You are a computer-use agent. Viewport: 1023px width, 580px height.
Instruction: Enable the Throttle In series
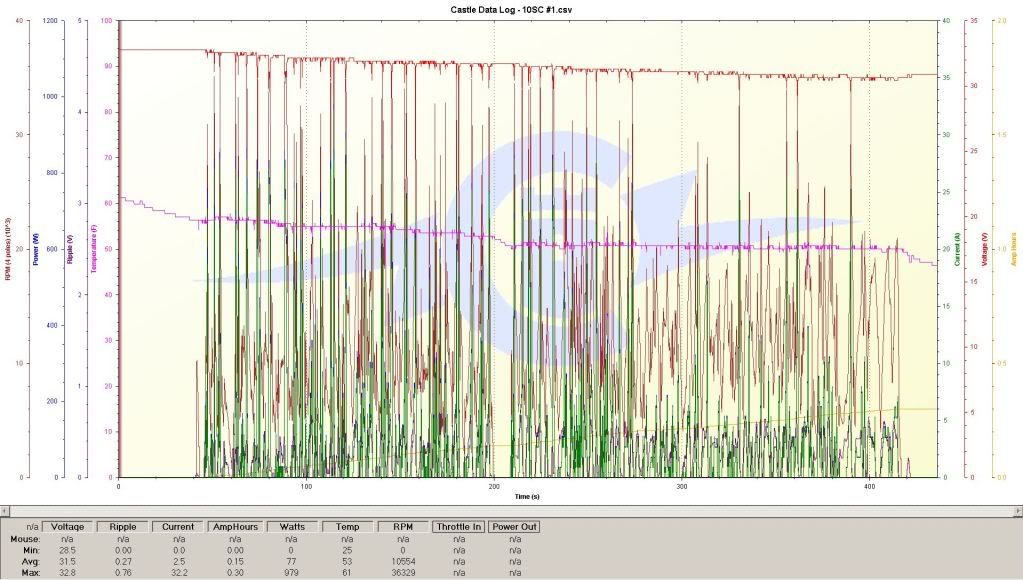(x=457, y=526)
